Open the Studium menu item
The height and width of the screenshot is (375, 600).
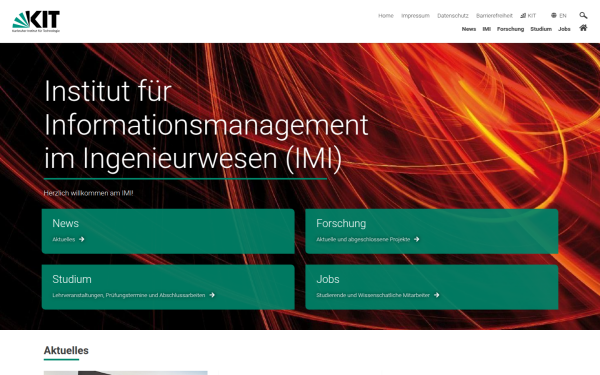point(541,29)
